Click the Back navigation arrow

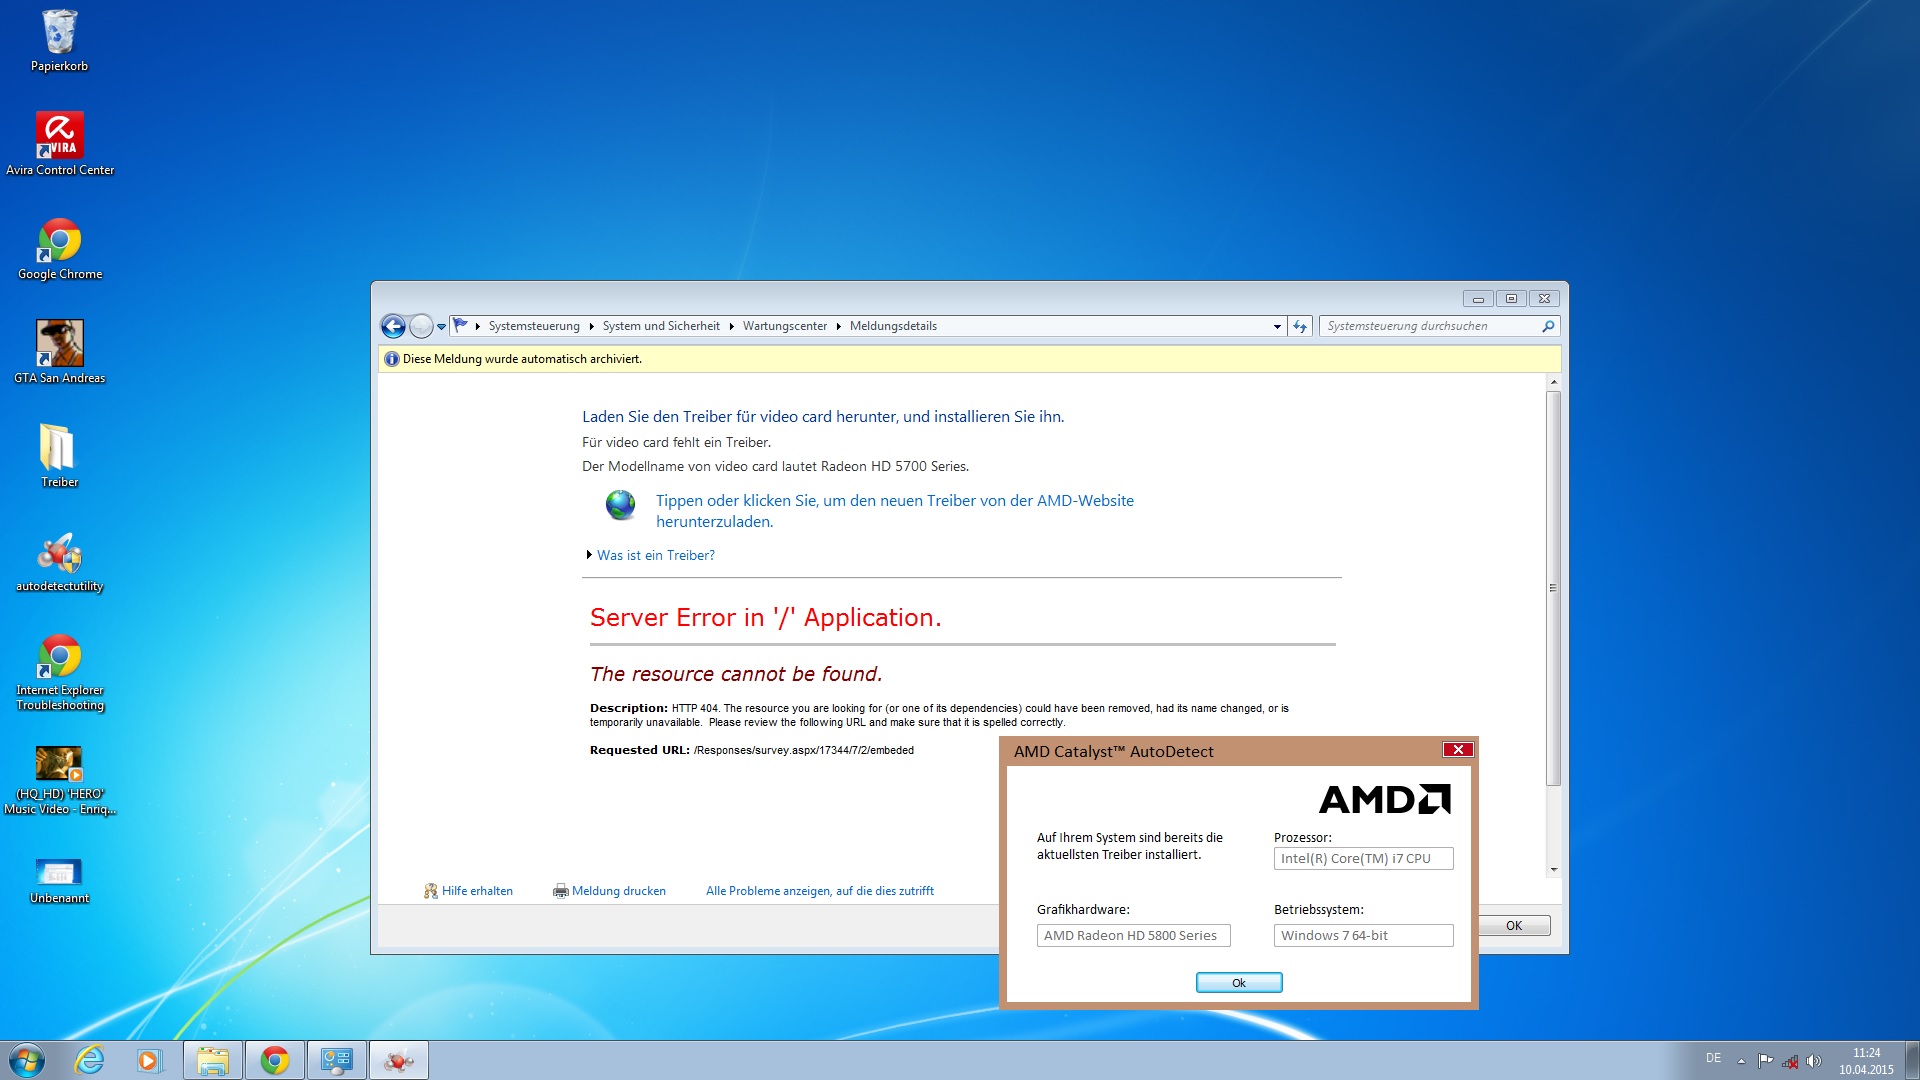393,326
